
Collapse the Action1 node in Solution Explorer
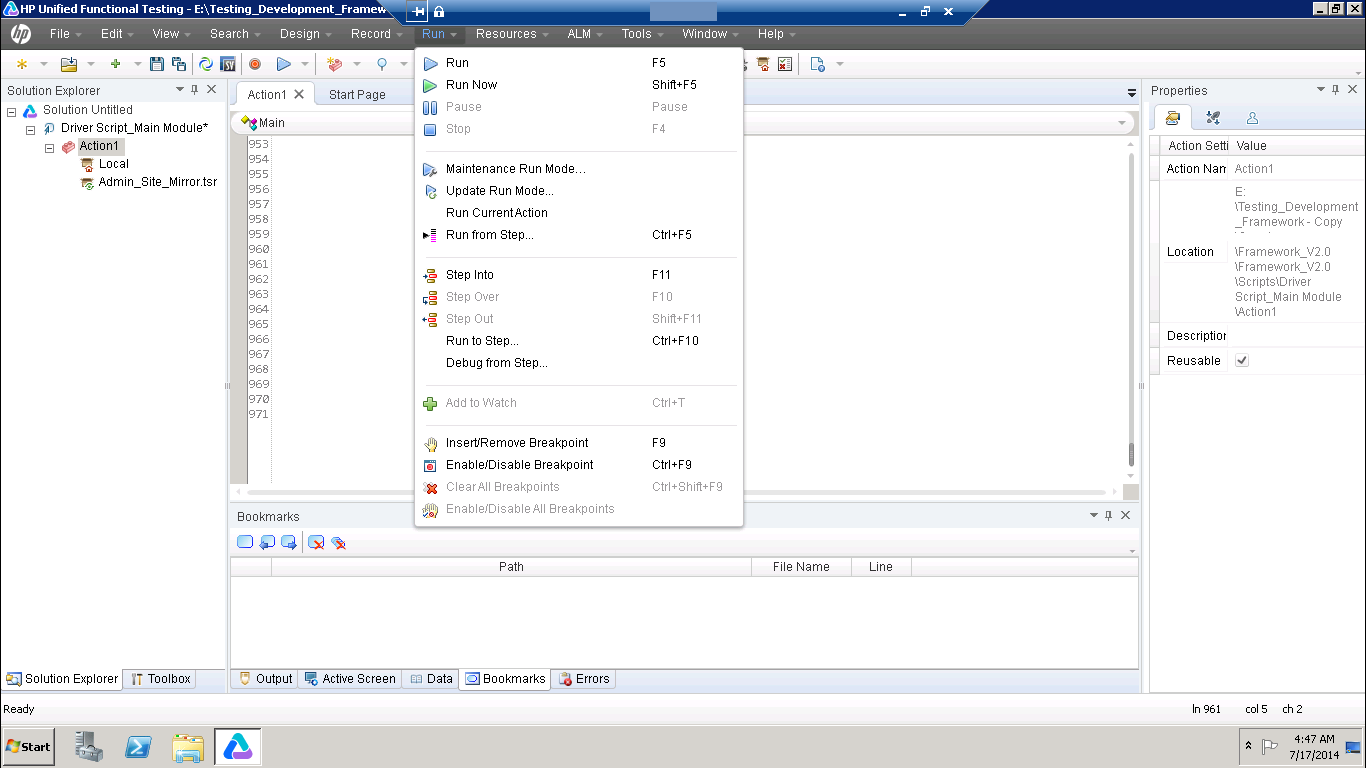coord(48,145)
